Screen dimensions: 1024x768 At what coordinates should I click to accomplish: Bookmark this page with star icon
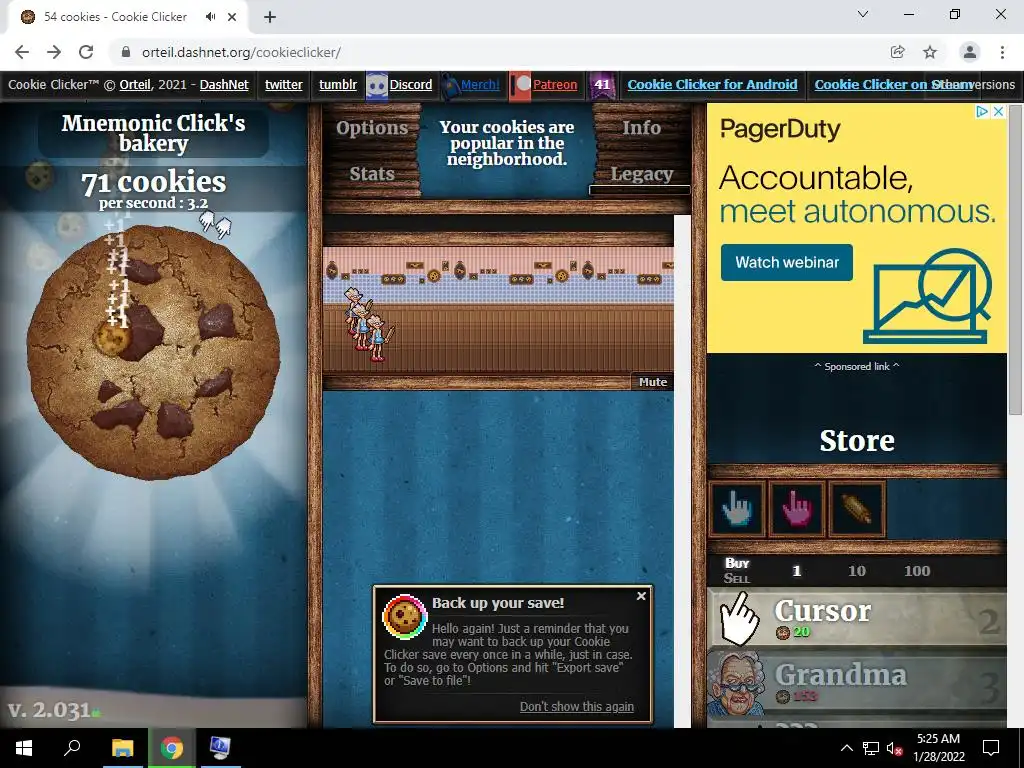coord(930,52)
